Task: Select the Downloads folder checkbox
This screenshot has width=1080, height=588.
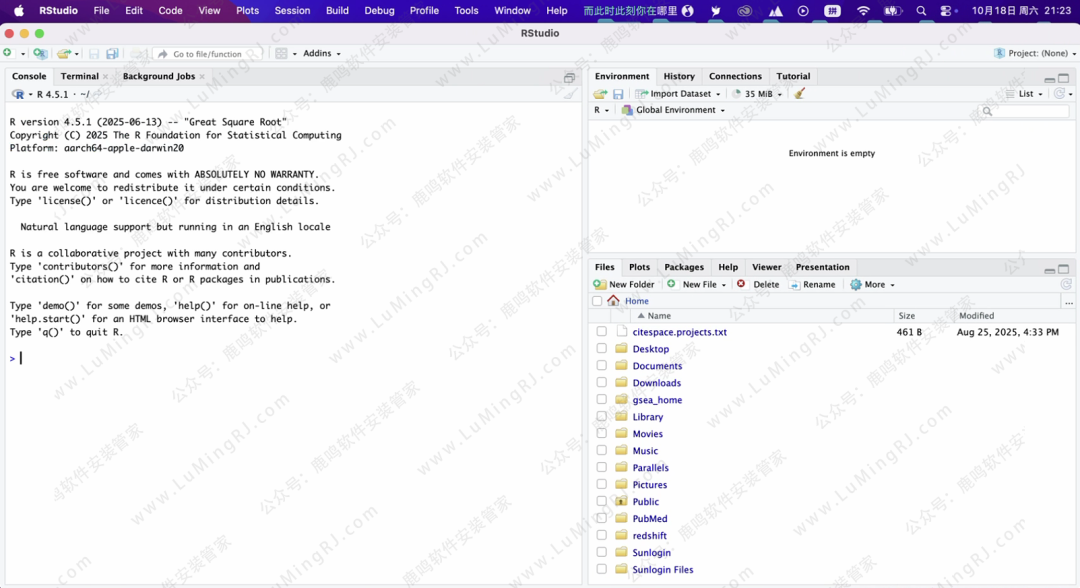Action: pos(601,383)
